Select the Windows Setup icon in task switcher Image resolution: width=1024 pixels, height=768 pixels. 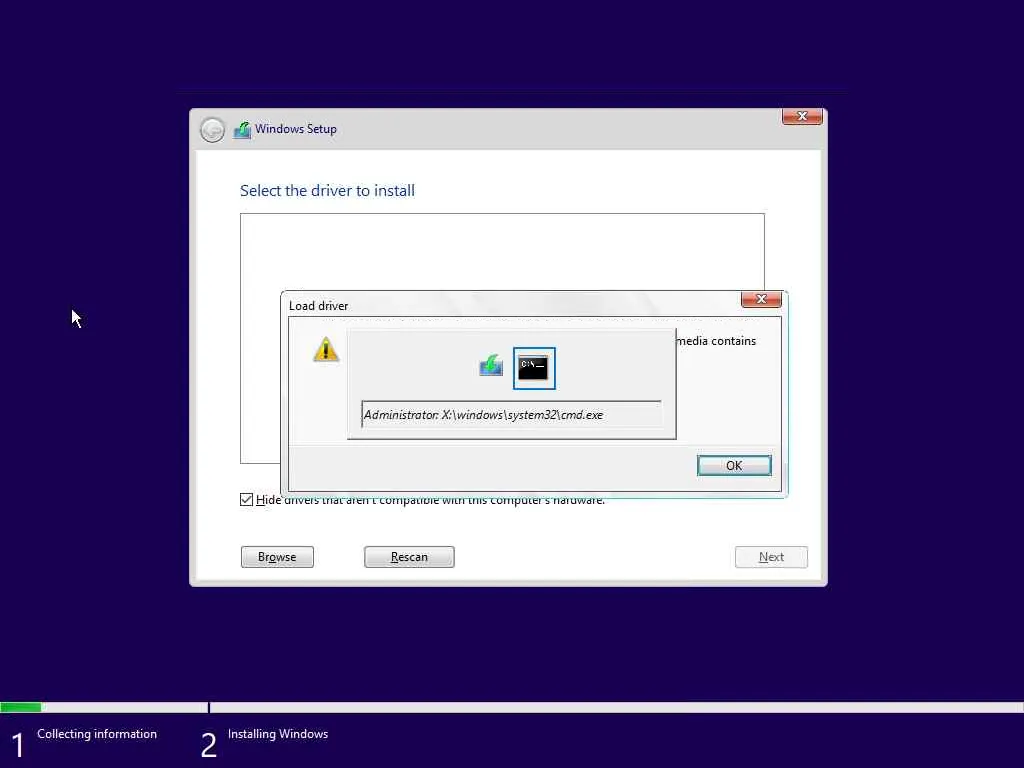pos(490,366)
